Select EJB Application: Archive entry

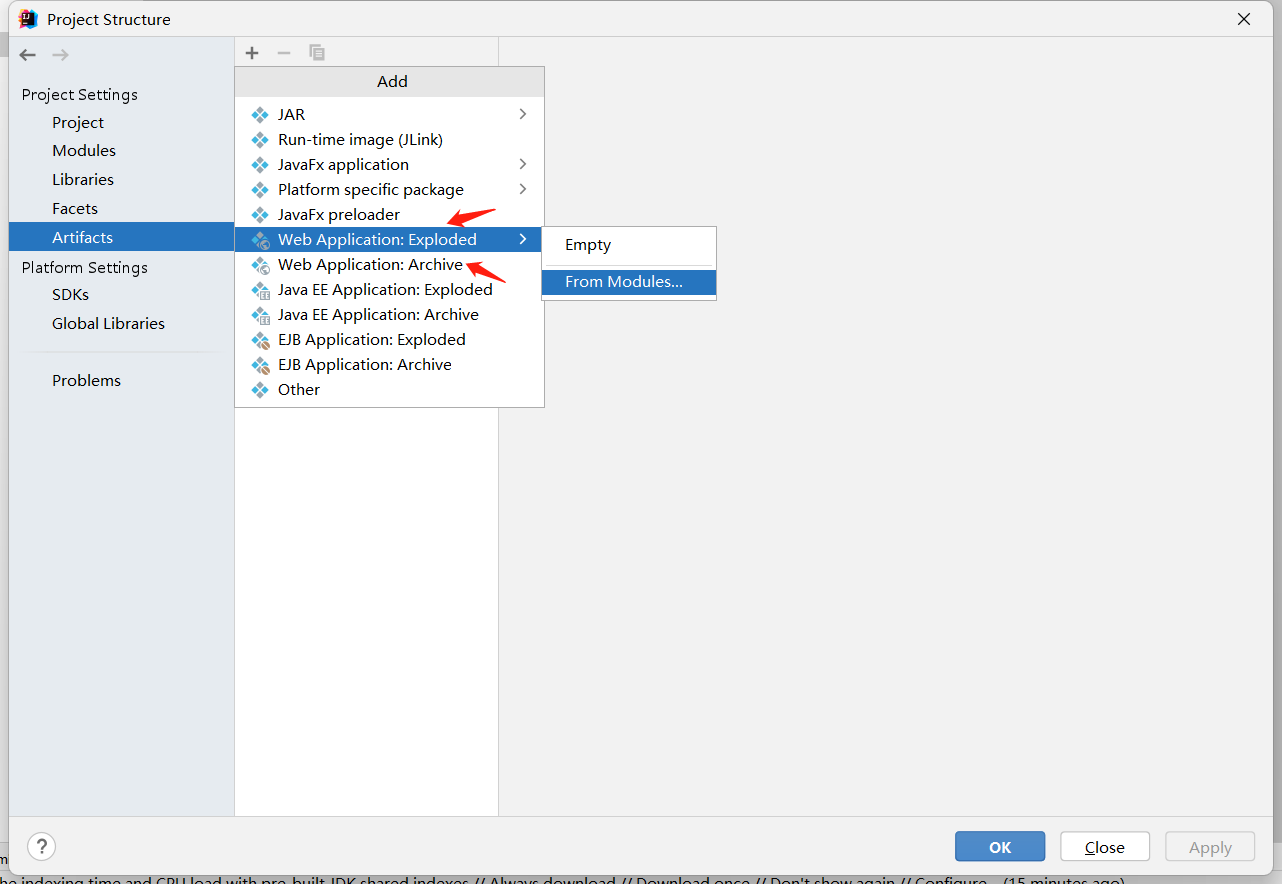coord(390,365)
